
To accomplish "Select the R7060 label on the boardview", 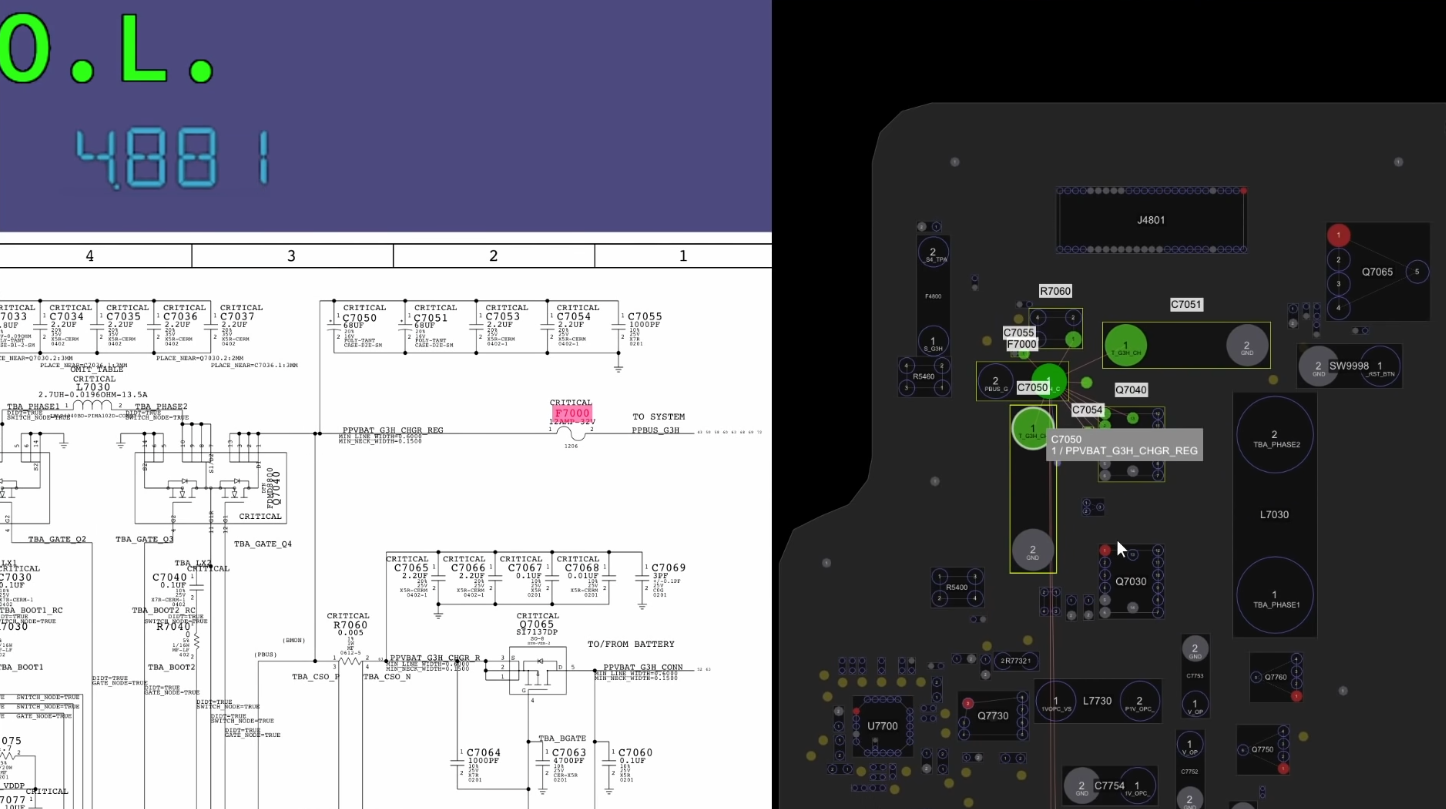I will pos(1055,291).
